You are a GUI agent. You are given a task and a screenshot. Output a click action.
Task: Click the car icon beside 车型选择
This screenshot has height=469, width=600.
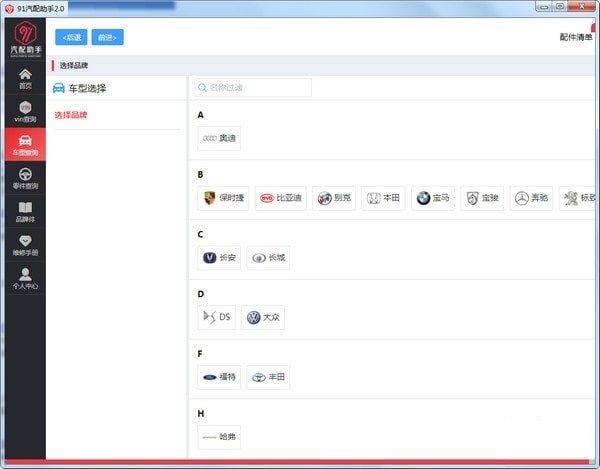[59, 88]
